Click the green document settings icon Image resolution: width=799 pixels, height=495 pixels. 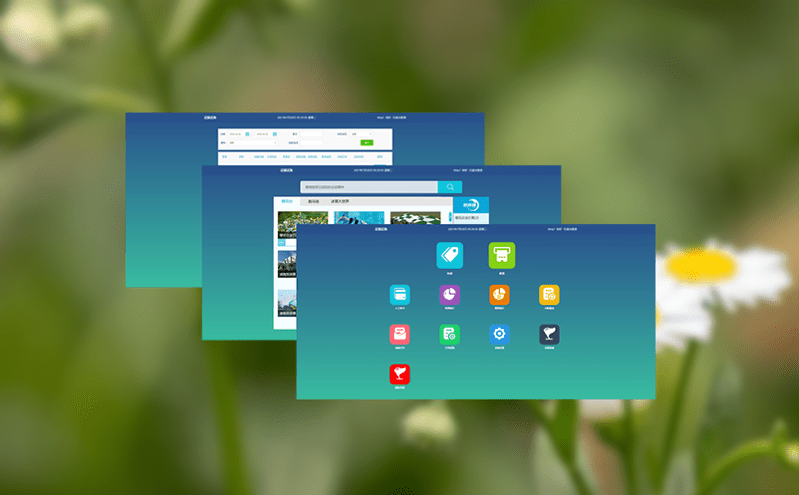(449, 335)
